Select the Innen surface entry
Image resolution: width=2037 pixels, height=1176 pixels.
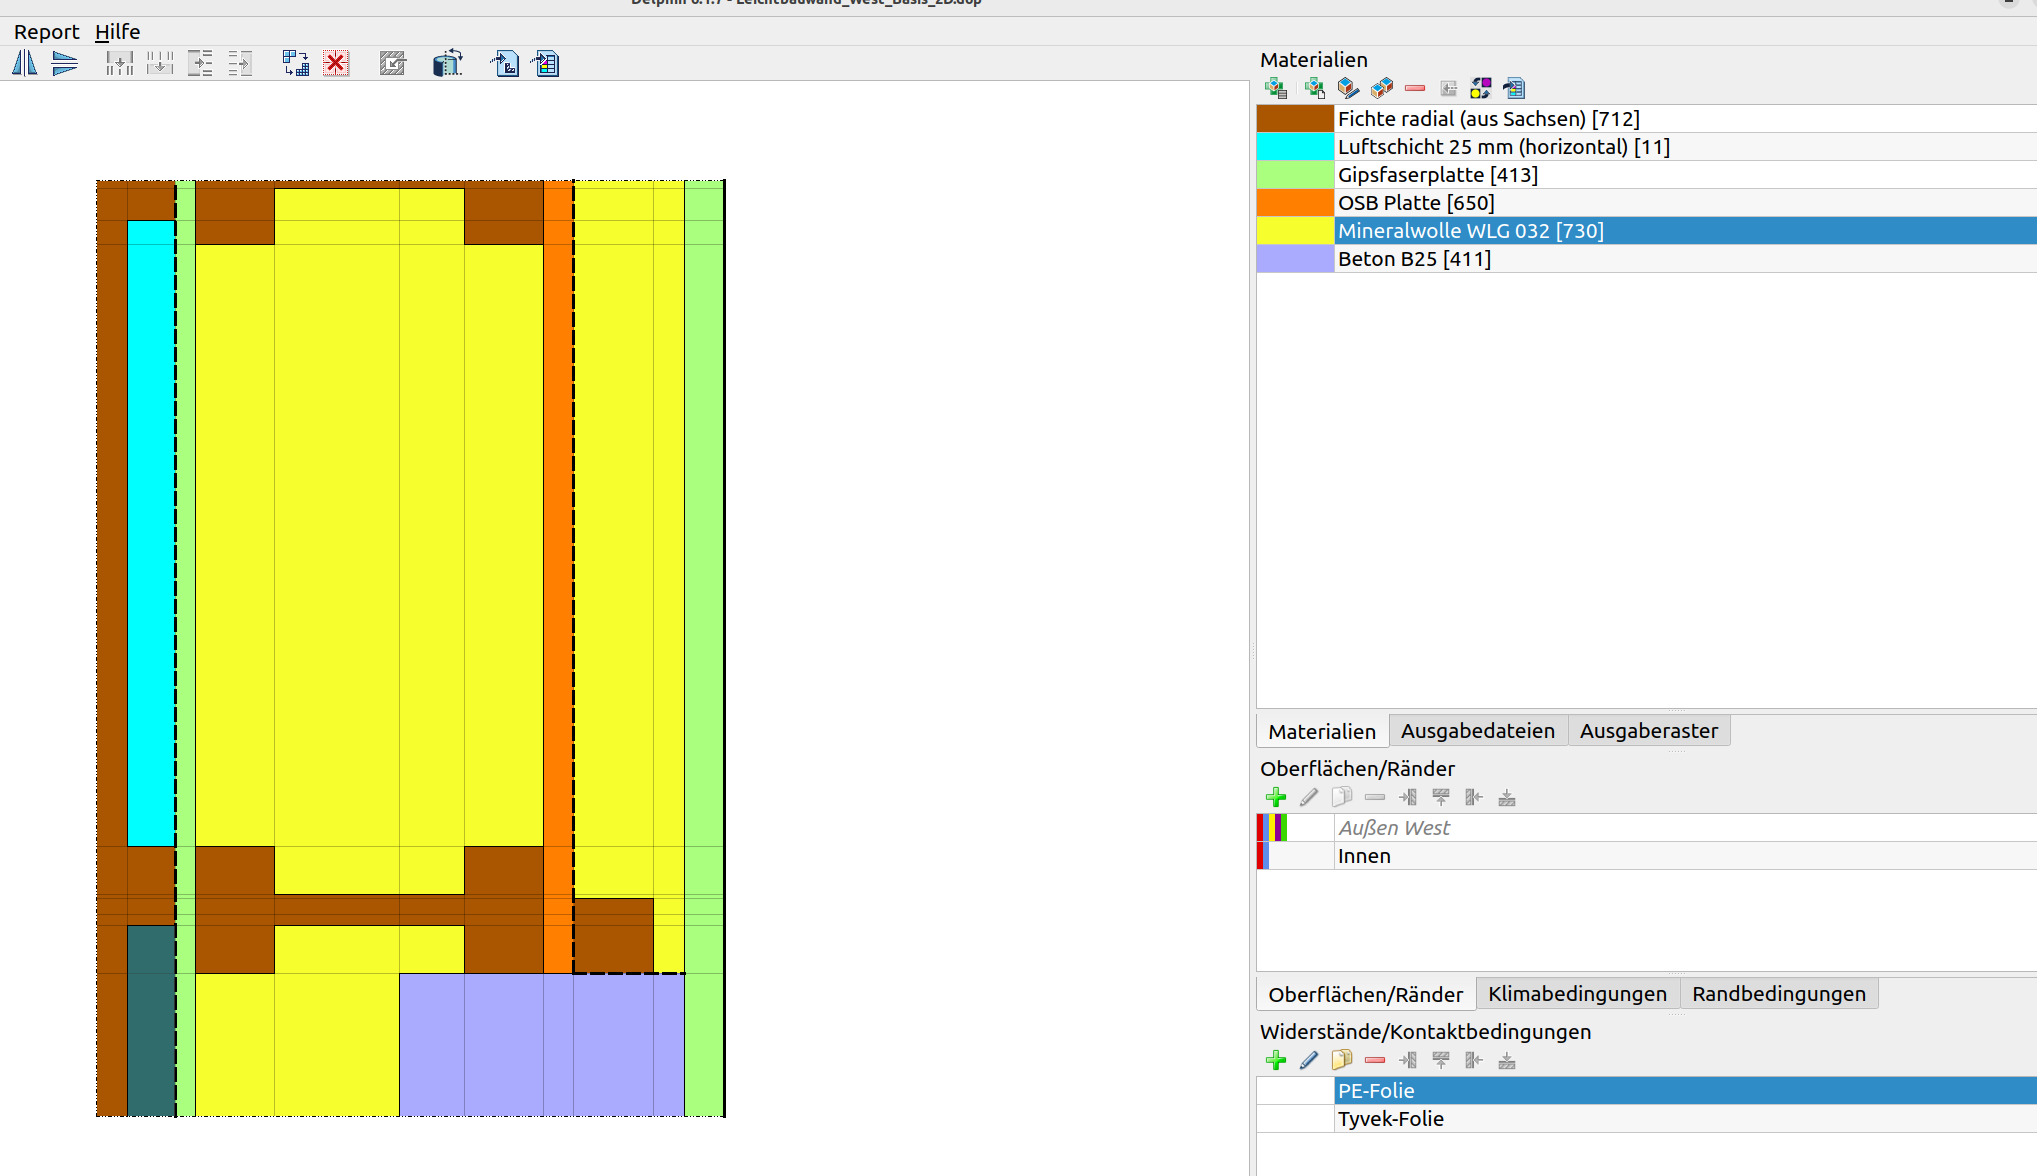1647,856
